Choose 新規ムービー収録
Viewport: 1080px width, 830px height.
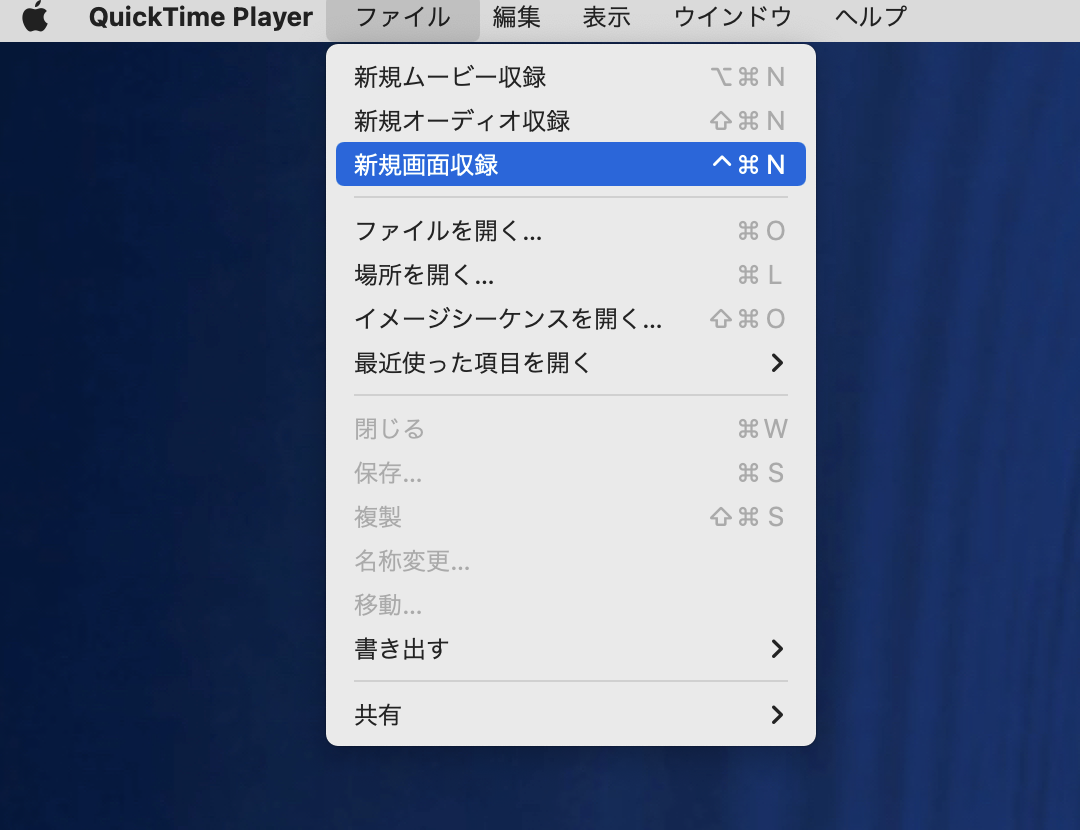(570, 76)
